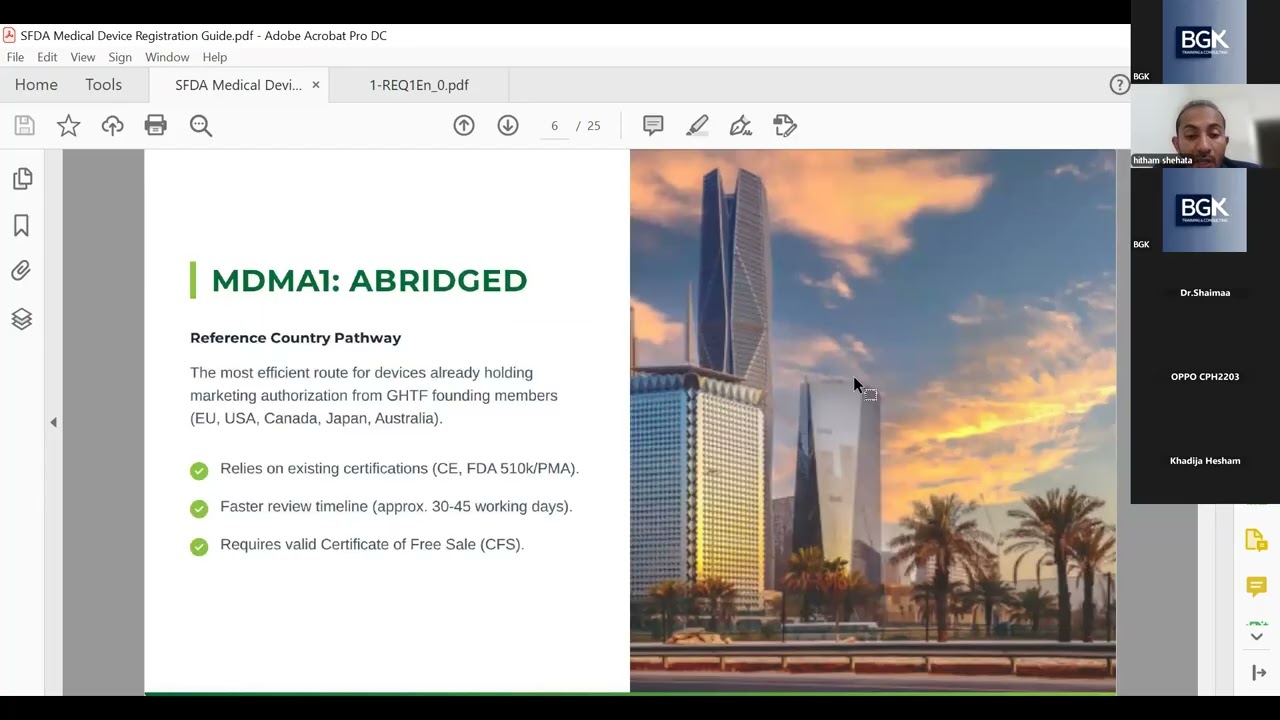Select Khadija Hesham participant tile

[x=1205, y=461]
